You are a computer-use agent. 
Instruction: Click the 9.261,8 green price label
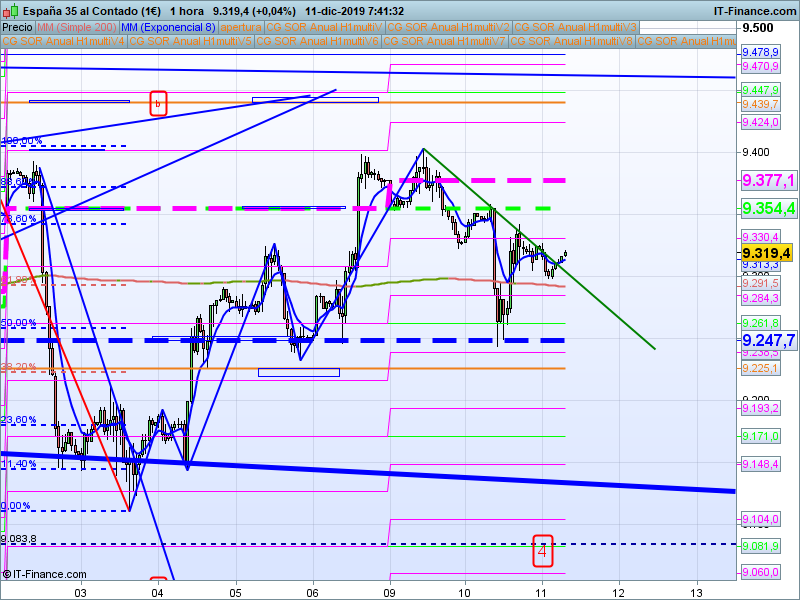coord(760,323)
